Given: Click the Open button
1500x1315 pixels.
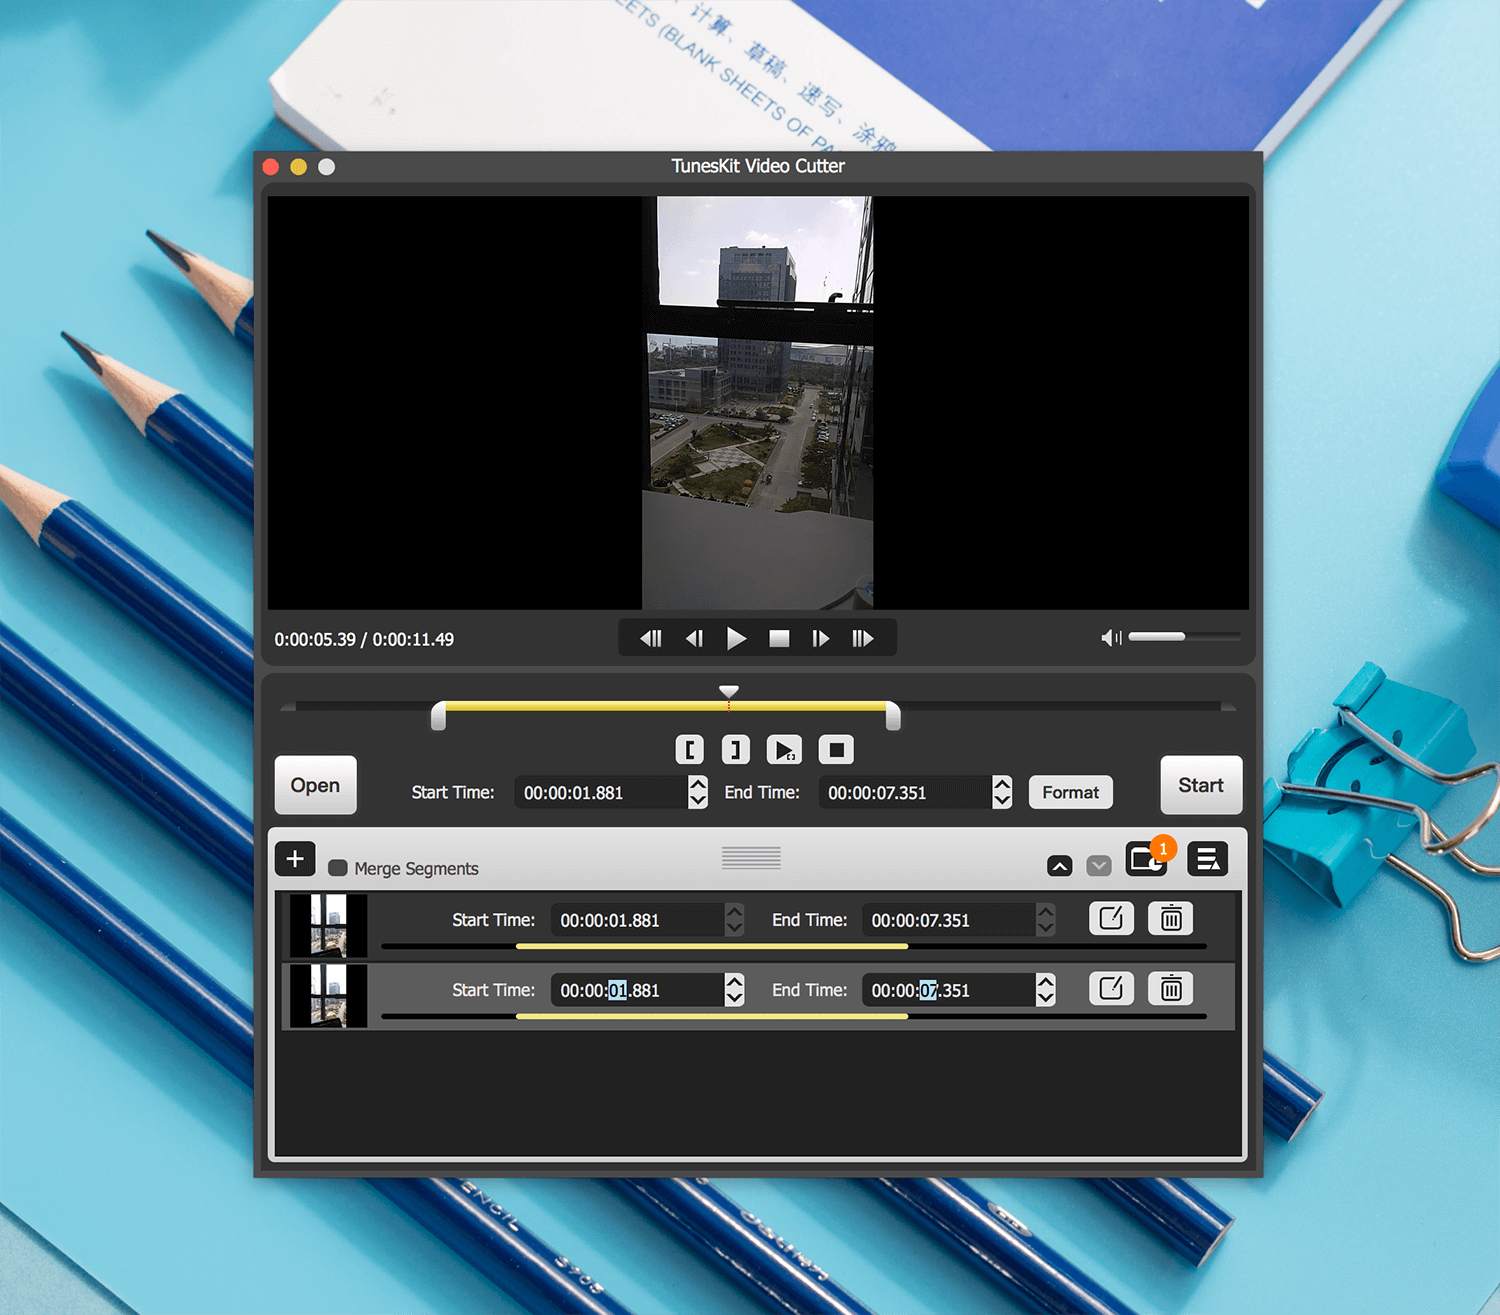Looking at the screenshot, I should [315, 785].
